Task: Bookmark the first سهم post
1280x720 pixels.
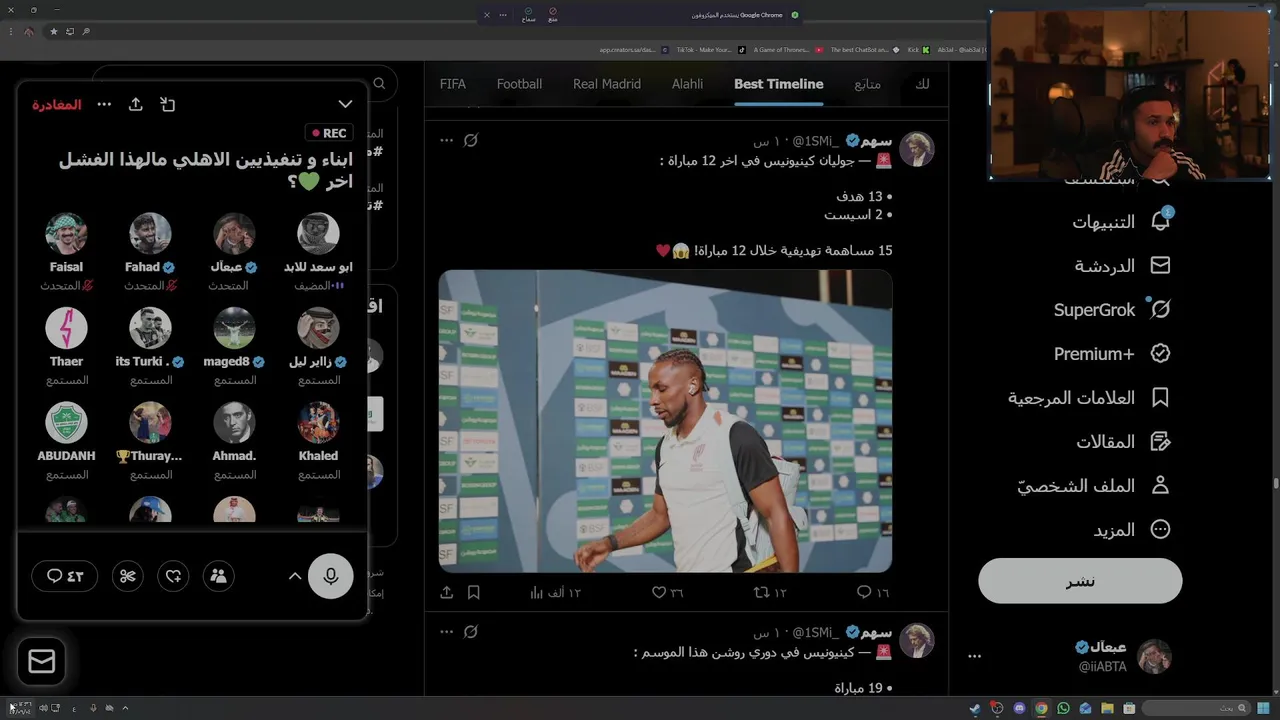Action: point(474,592)
